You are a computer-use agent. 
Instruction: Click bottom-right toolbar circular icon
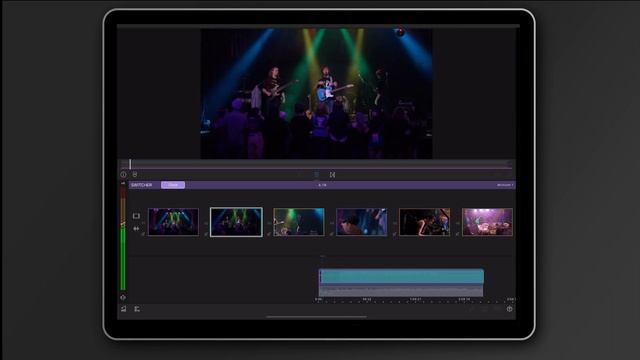[x=509, y=309]
